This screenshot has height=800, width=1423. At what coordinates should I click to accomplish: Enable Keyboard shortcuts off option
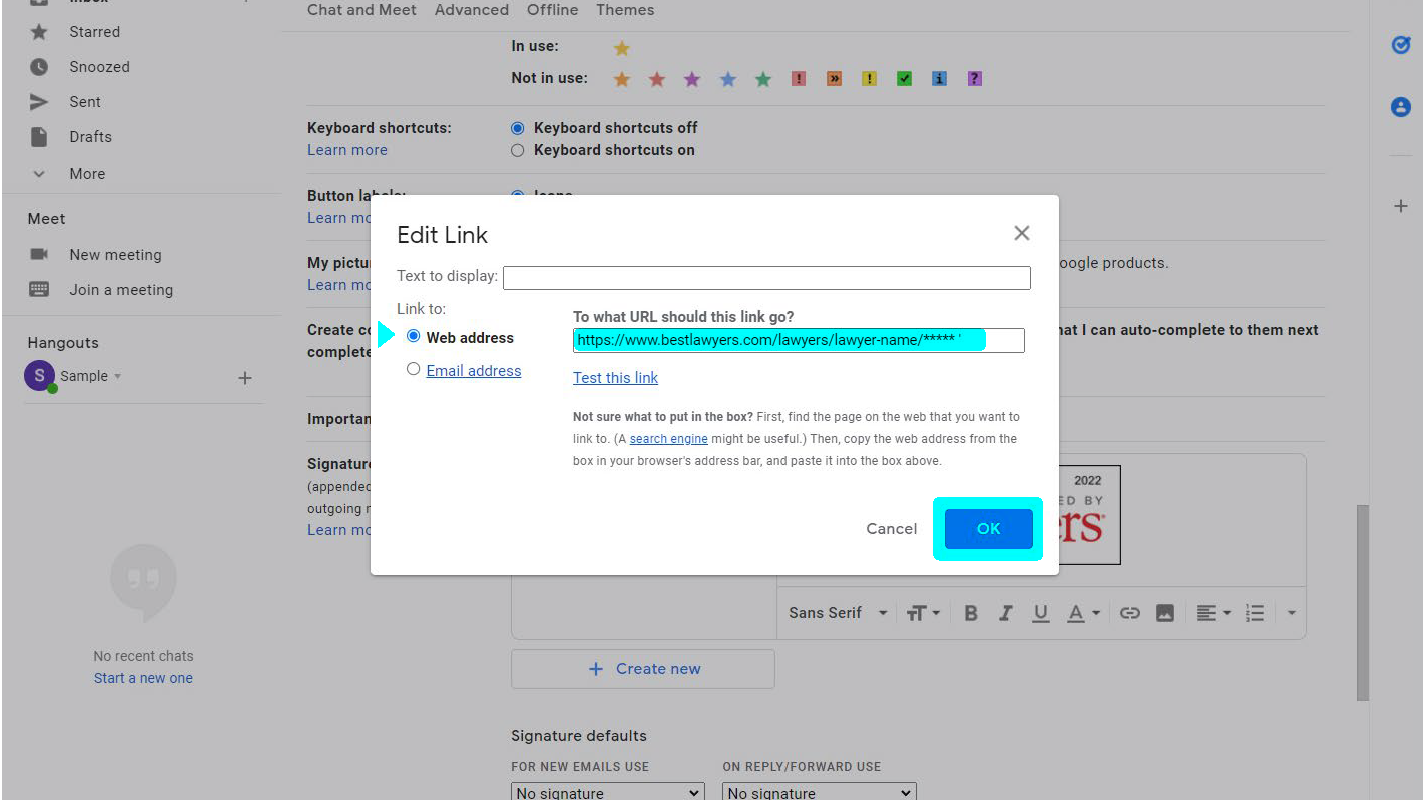[517, 127]
